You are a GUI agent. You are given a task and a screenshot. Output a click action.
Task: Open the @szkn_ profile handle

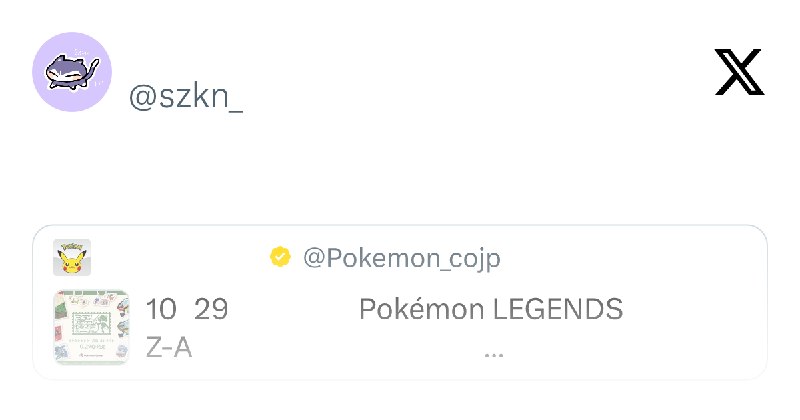pyautogui.click(x=186, y=97)
